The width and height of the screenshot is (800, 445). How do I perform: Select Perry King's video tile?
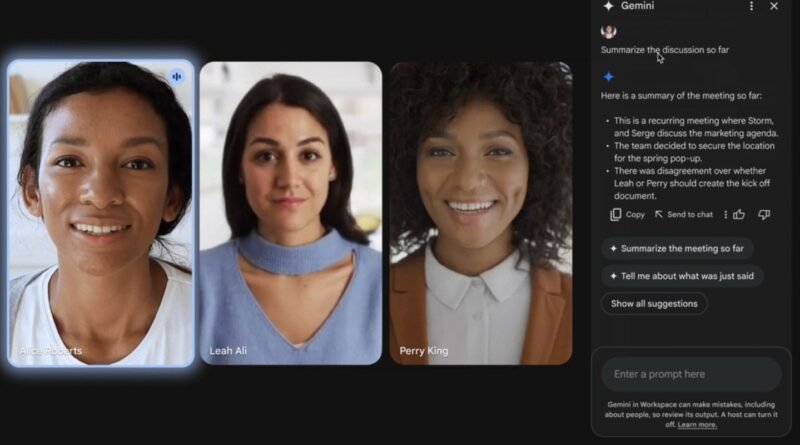[x=481, y=213]
